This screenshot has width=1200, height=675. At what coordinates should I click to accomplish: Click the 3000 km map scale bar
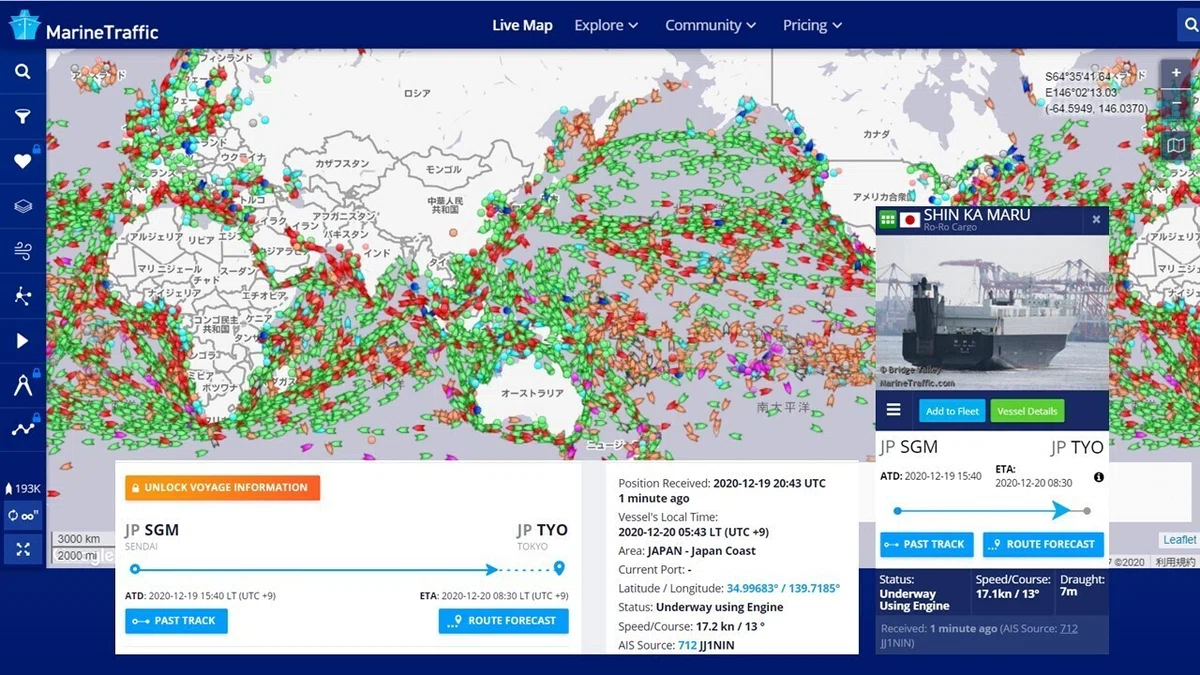85,539
